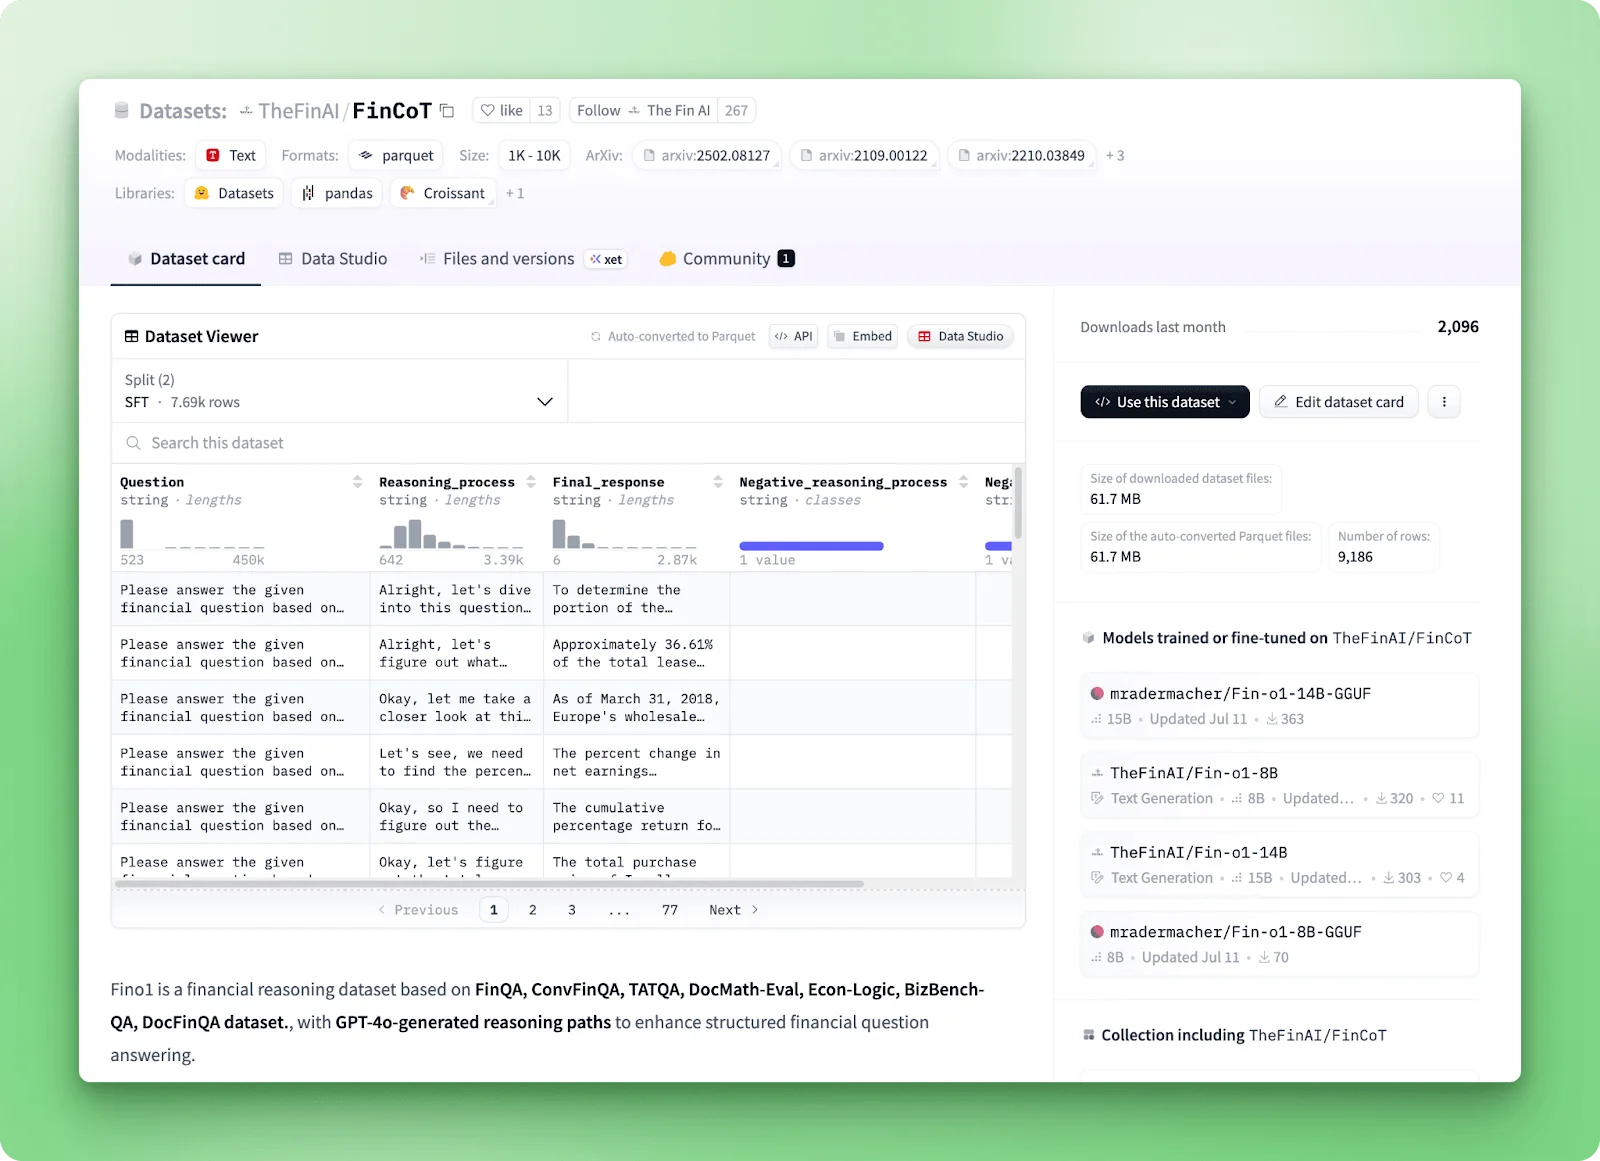Click the cell "Alright, let's dive into this question…"
1600x1161 pixels.
pyautogui.click(x=457, y=599)
